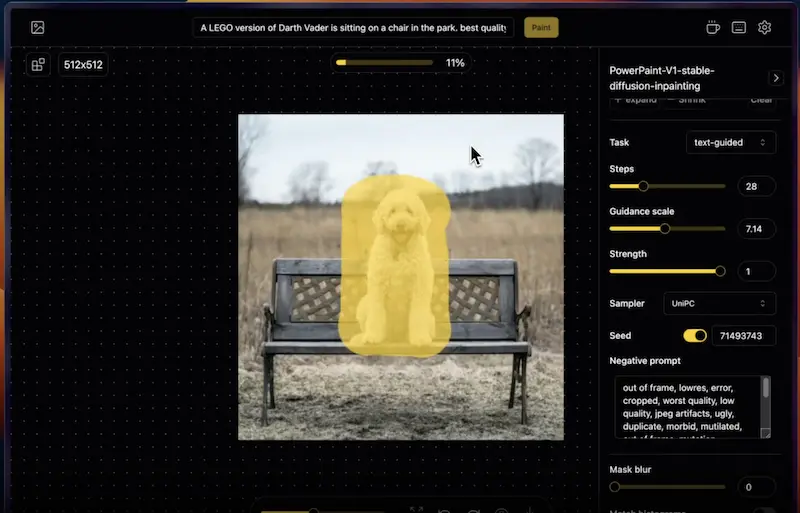Open the settings gear icon

764,28
